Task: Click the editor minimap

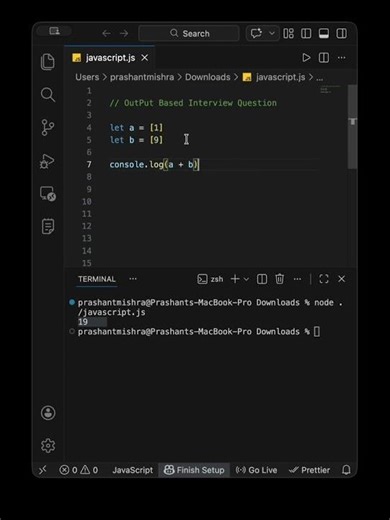Action: point(330,90)
